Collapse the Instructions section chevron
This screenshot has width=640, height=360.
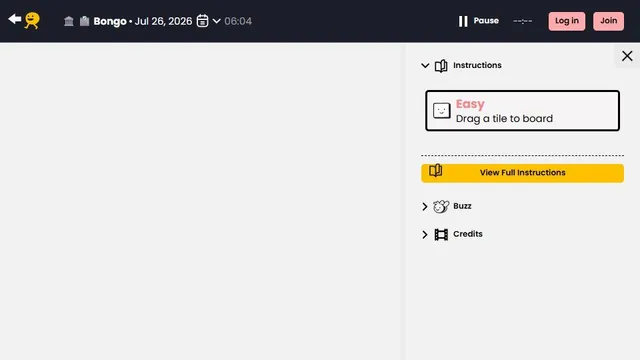[425, 66]
